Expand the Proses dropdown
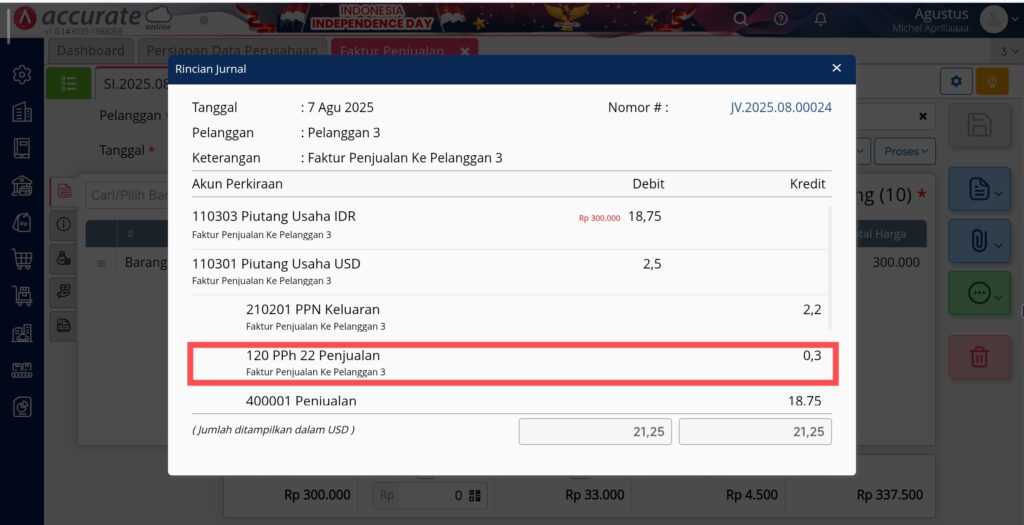The image size is (1024, 525). [x=905, y=151]
